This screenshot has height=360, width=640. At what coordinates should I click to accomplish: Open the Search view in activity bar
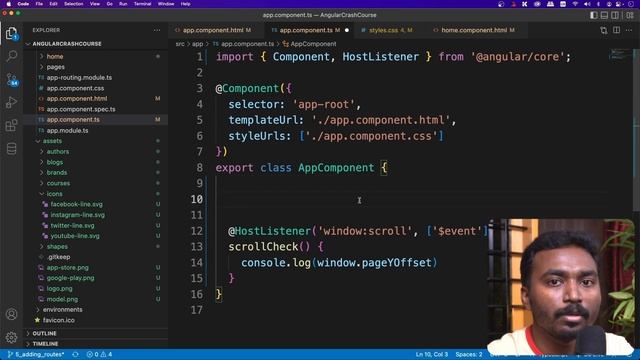pos(11,56)
